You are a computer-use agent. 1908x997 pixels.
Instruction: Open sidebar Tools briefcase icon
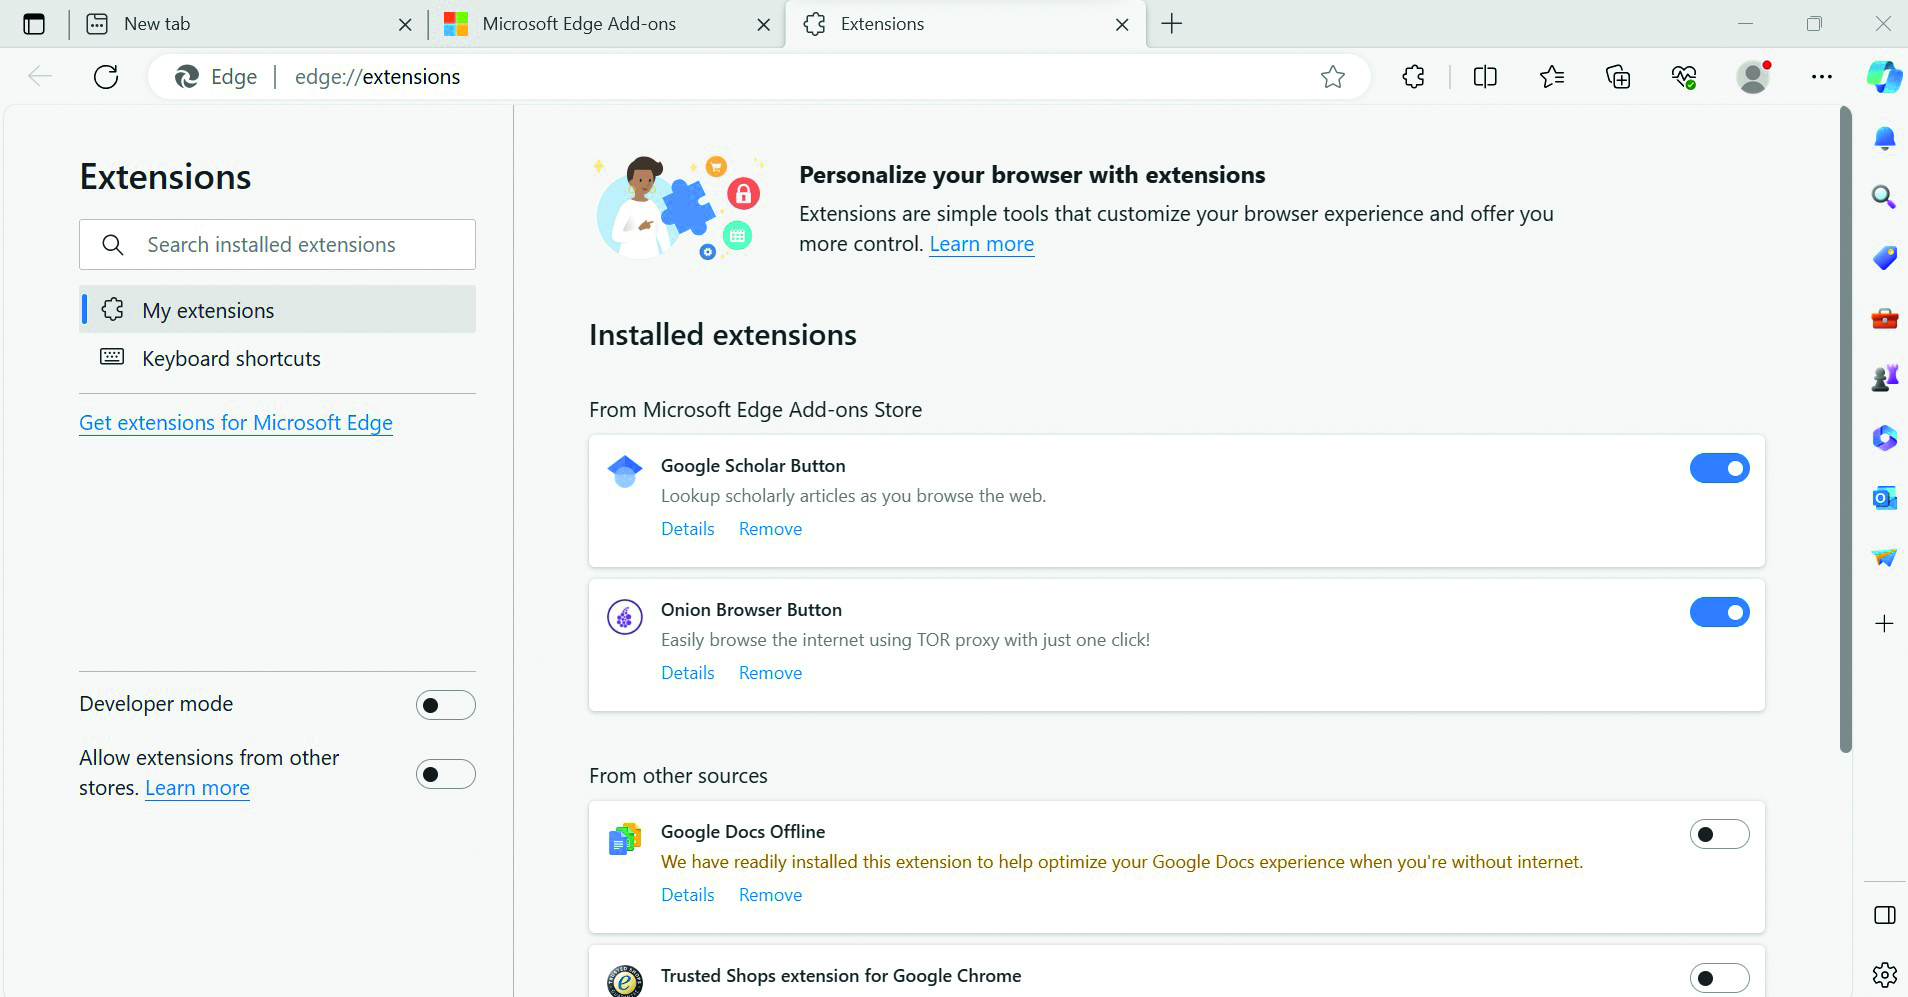pos(1884,319)
